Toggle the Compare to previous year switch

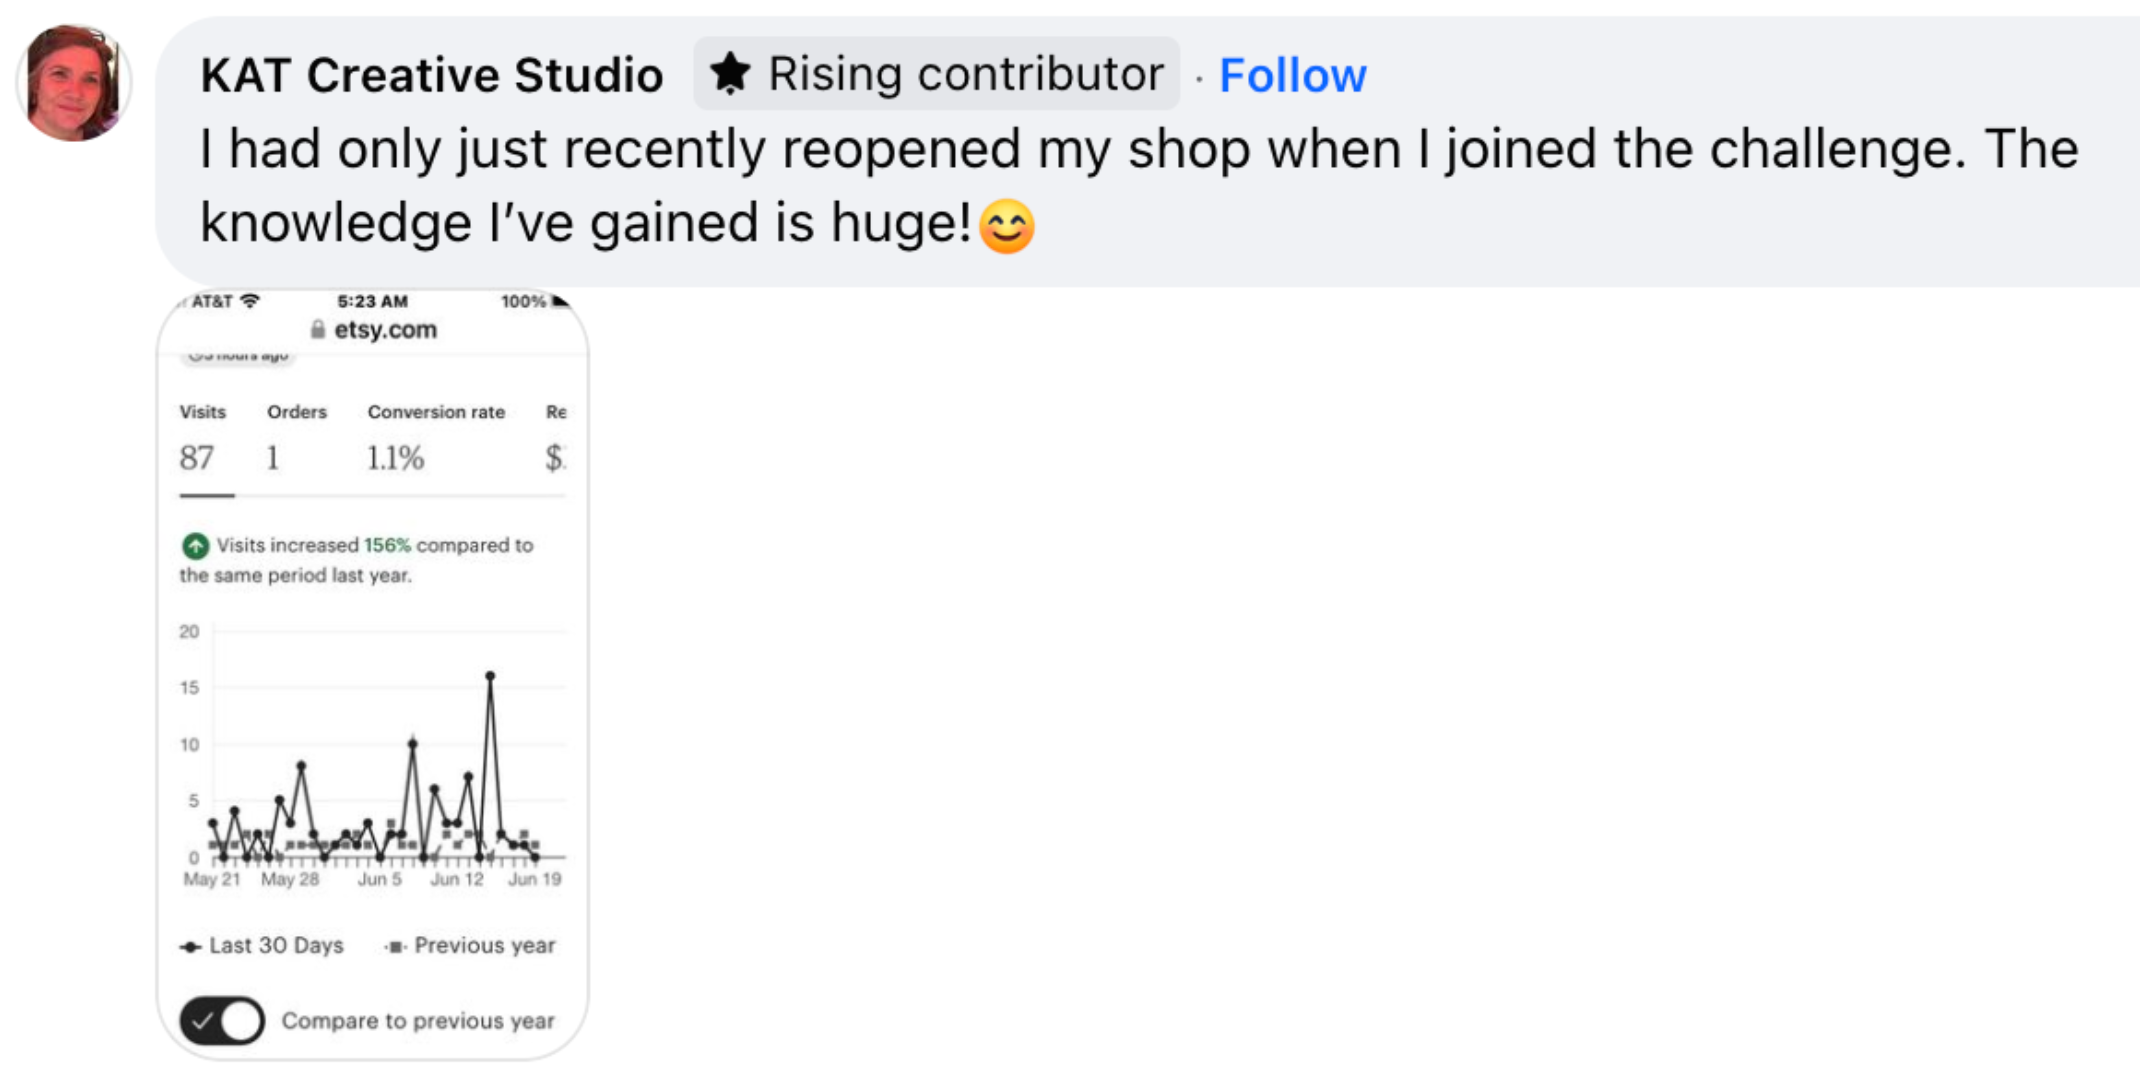[x=222, y=1021]
